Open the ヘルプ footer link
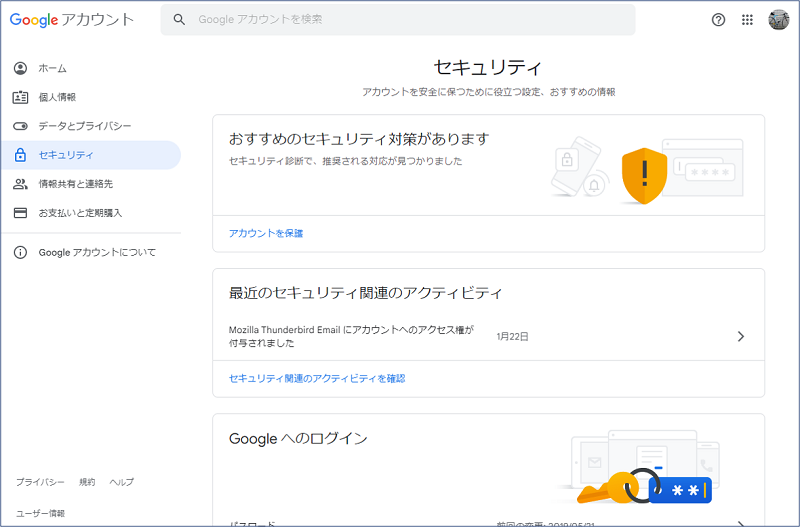This screenshot has height=527, width=800. point(121,482)
